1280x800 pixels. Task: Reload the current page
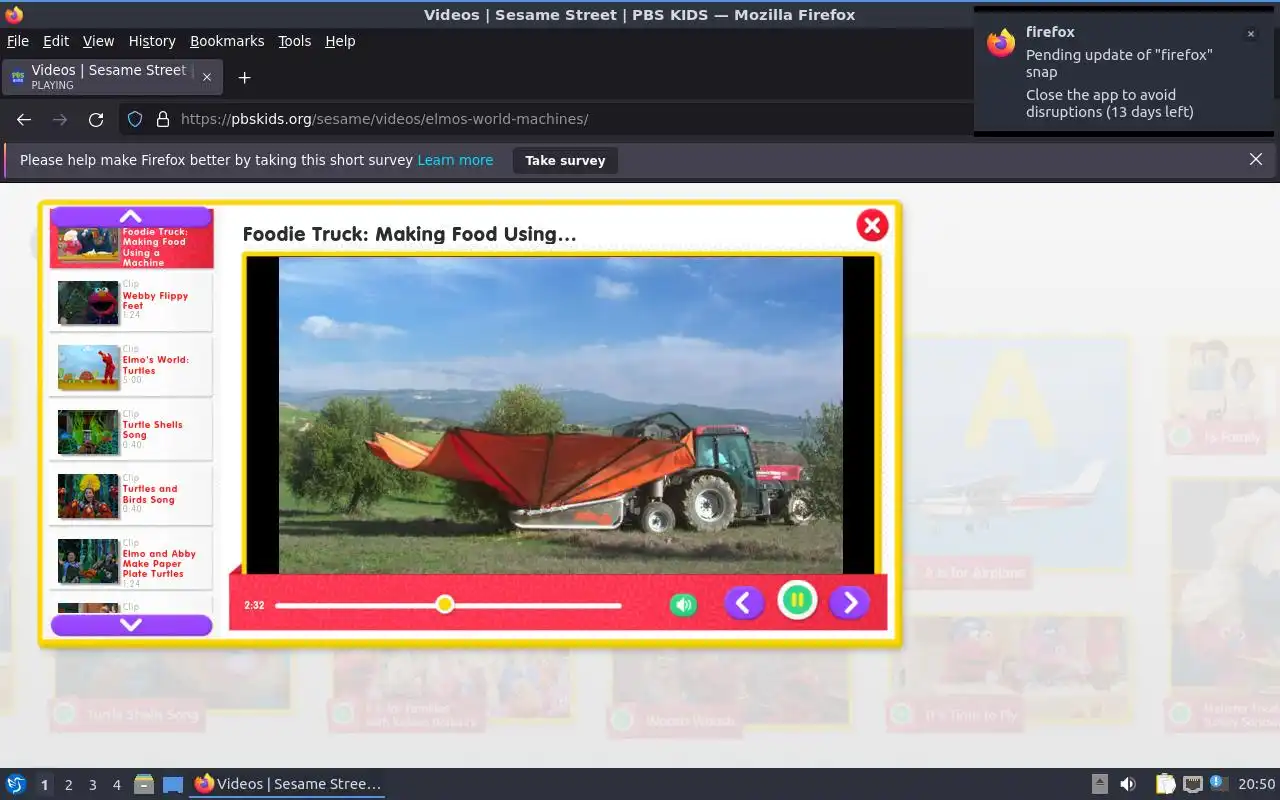click(x=96, y=119)
